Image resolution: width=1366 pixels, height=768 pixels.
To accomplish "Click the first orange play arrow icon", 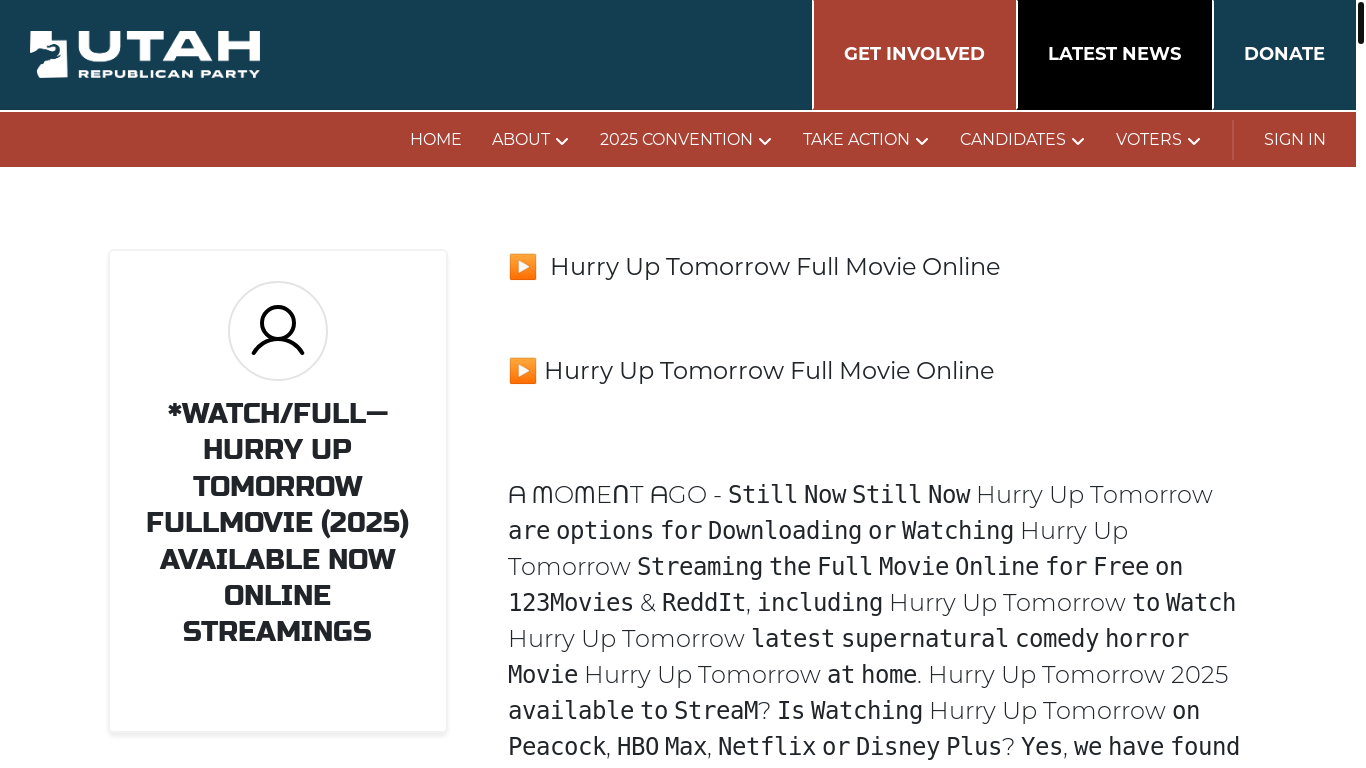I will point(523,267).
